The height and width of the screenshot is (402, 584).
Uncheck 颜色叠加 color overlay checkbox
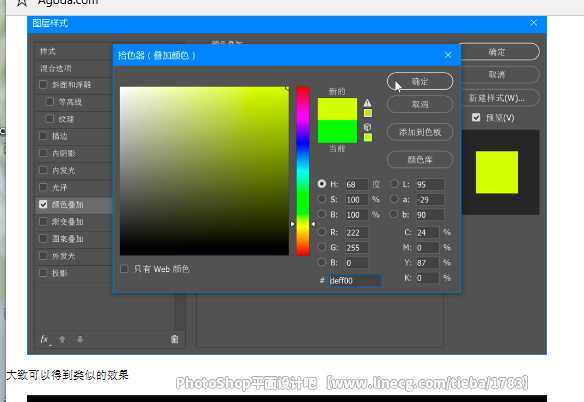(x=43, y=204)
